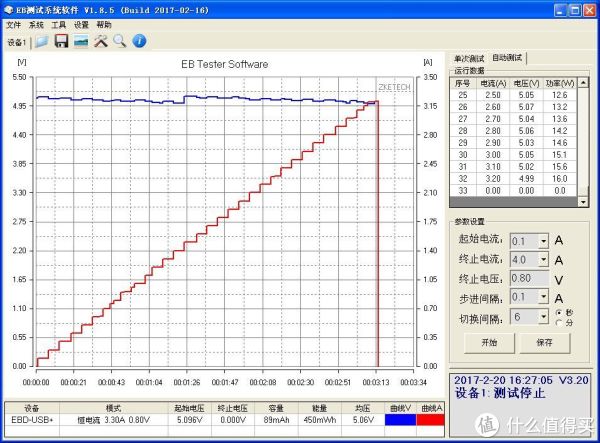This screenshot has height=443, width=600.
Task: Click the 功率(W) column header
Action: [x=560, y=83]
